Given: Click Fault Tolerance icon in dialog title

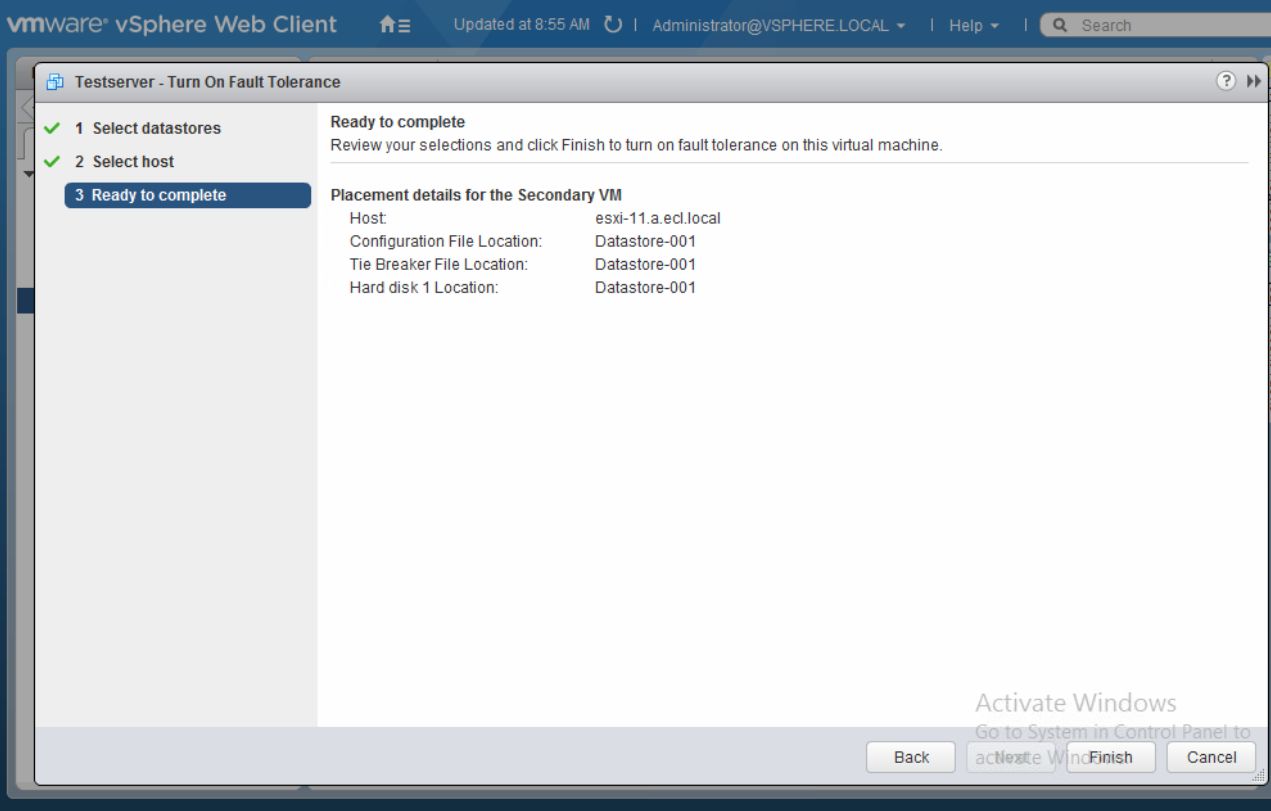Looking at the screenshot, I should click(55, 82).
